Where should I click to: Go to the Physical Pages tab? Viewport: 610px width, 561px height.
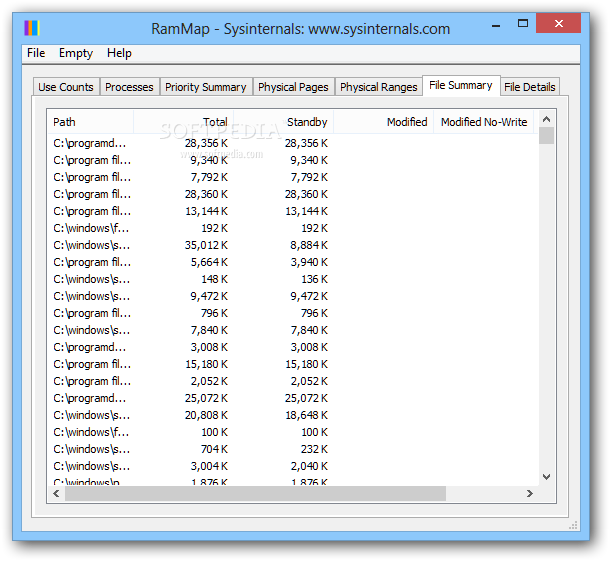coord(293,87)
